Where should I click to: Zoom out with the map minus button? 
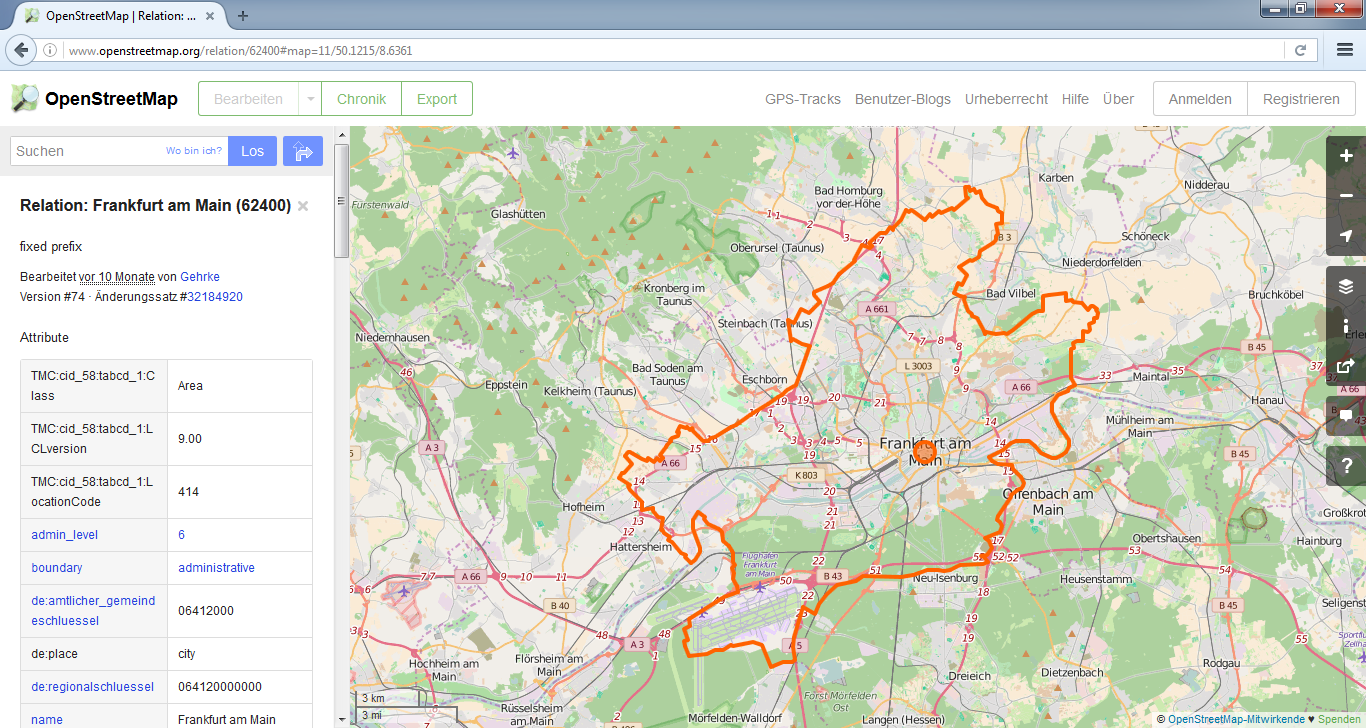(x=1346, y=196)
